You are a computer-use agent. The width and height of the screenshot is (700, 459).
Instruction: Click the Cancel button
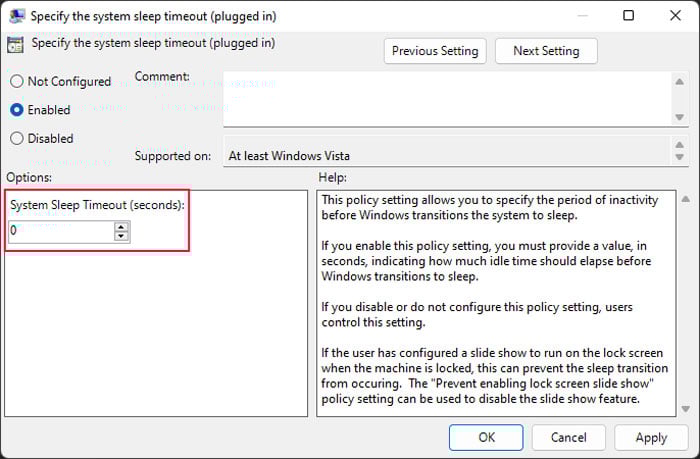pos(568,437)
